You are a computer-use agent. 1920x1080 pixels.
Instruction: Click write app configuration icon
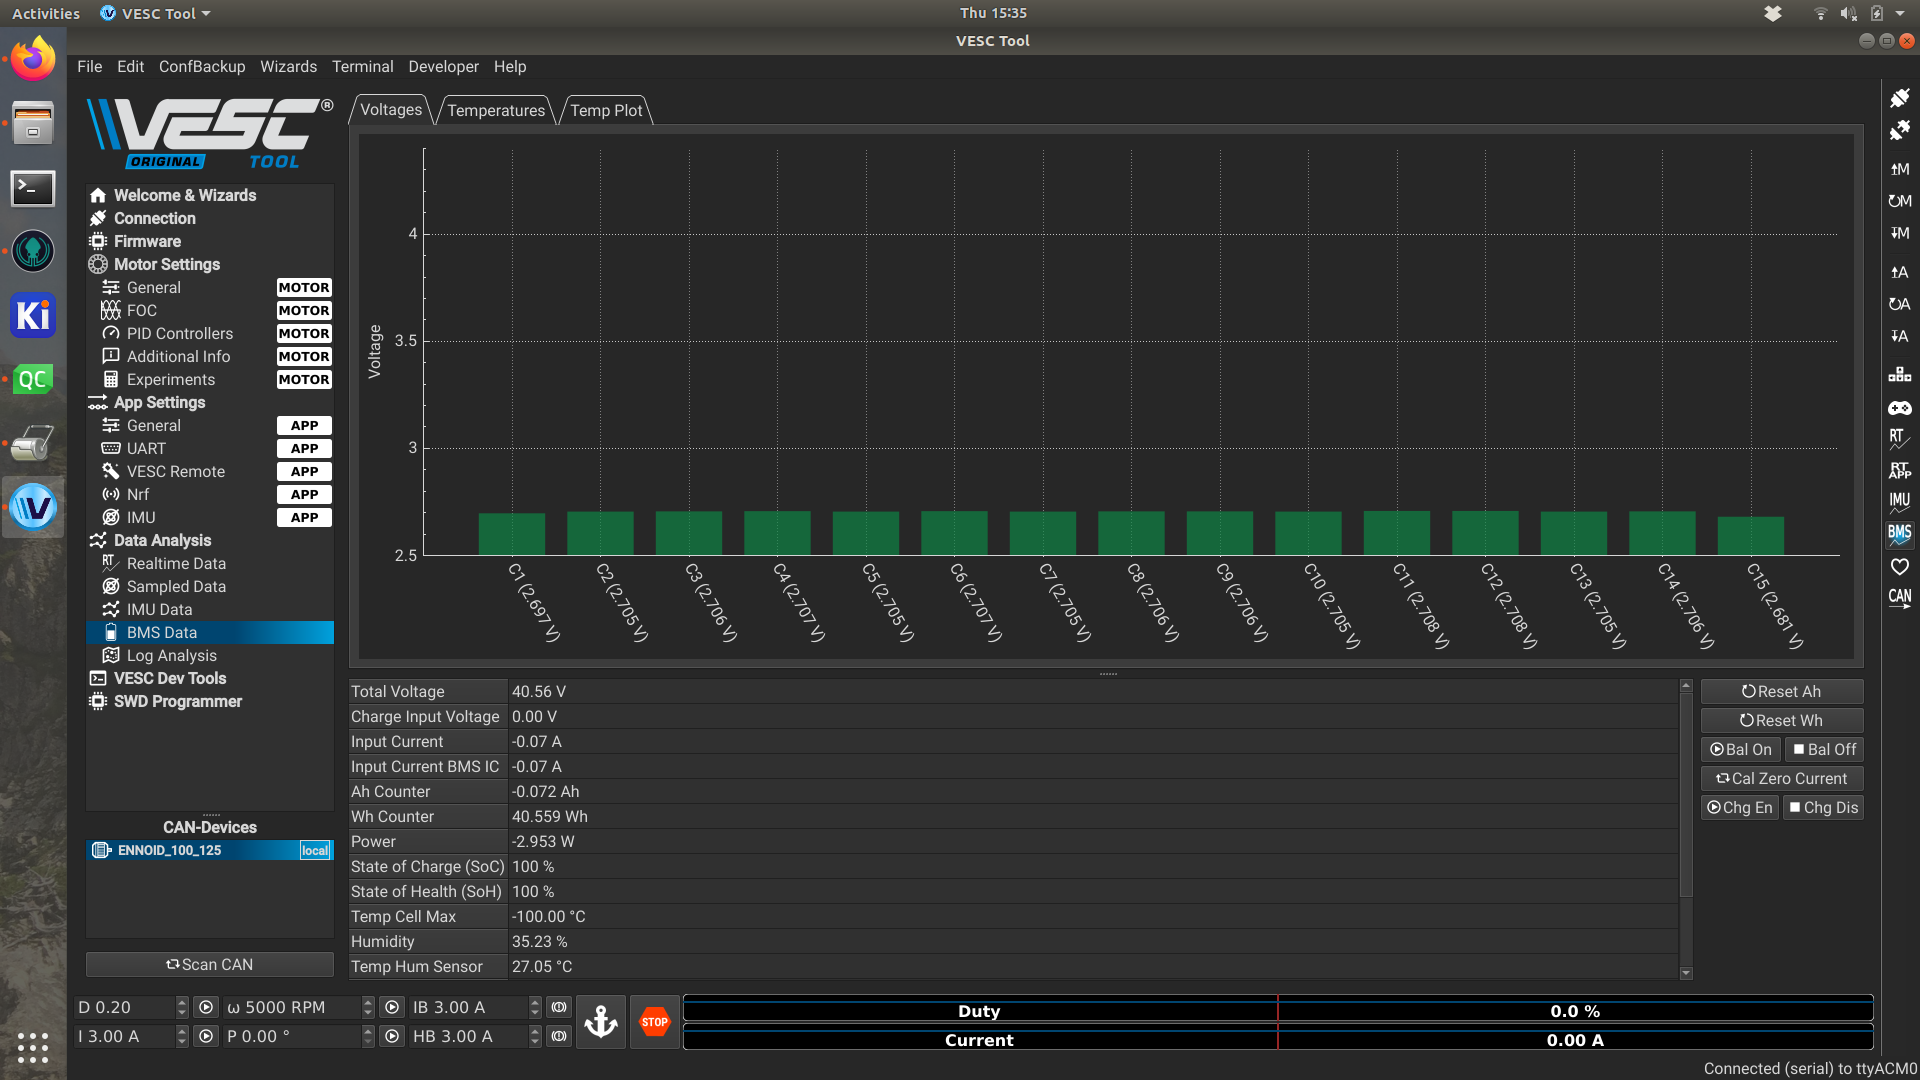(1899, 336)
